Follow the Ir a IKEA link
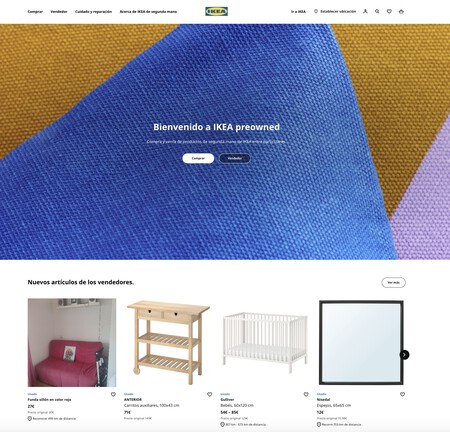The width and height of the screenshot is (450, 432). tap(298, 12)
